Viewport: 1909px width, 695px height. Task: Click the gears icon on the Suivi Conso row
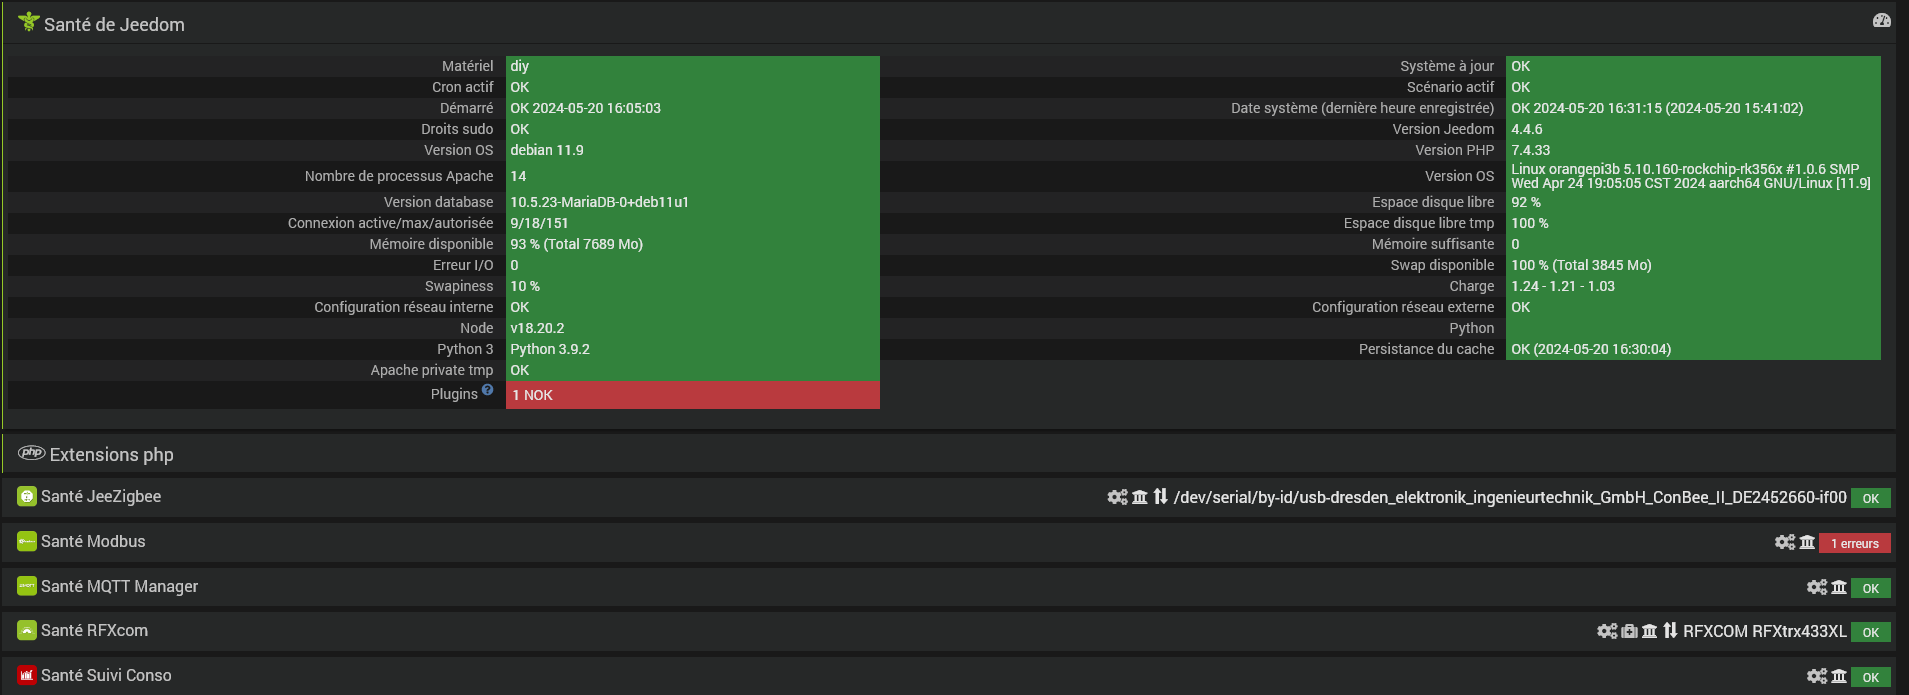click(x=1817, y=676)
